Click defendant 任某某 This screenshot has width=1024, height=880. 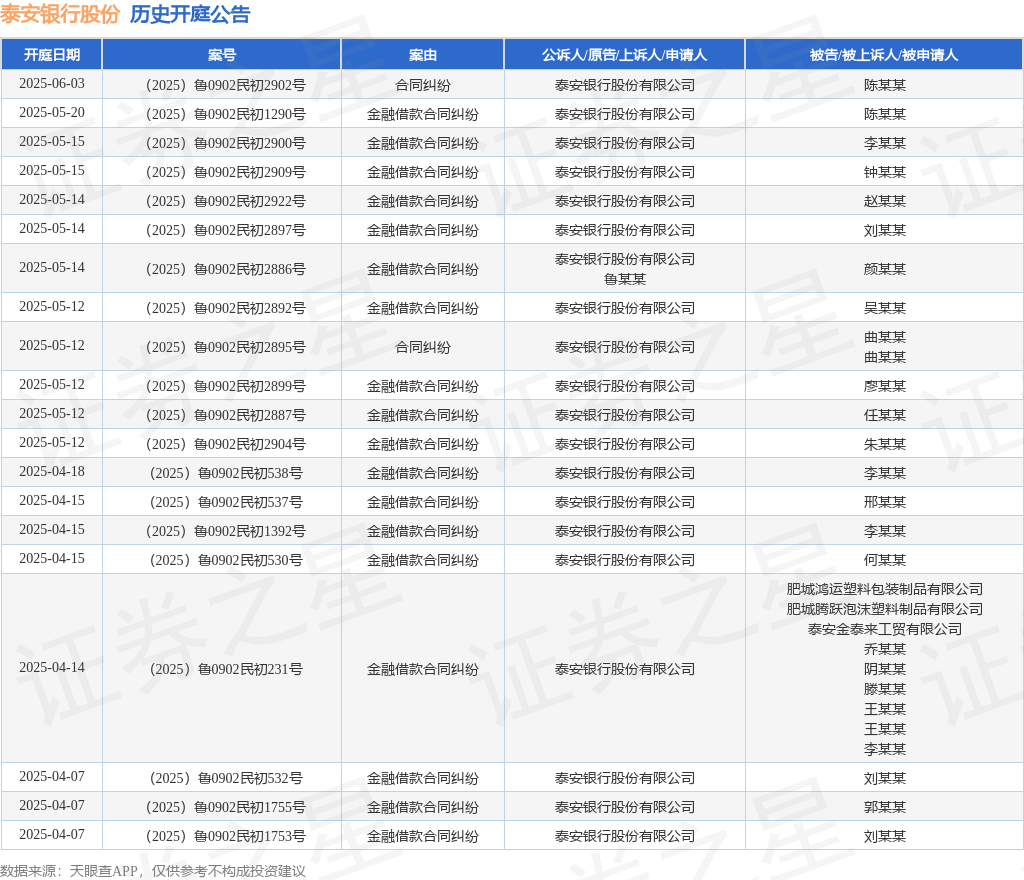(x=884, y=415)
